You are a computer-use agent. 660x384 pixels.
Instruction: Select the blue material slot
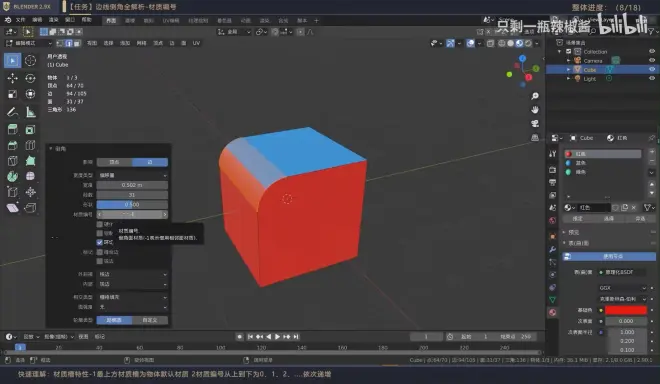(603, 163)
